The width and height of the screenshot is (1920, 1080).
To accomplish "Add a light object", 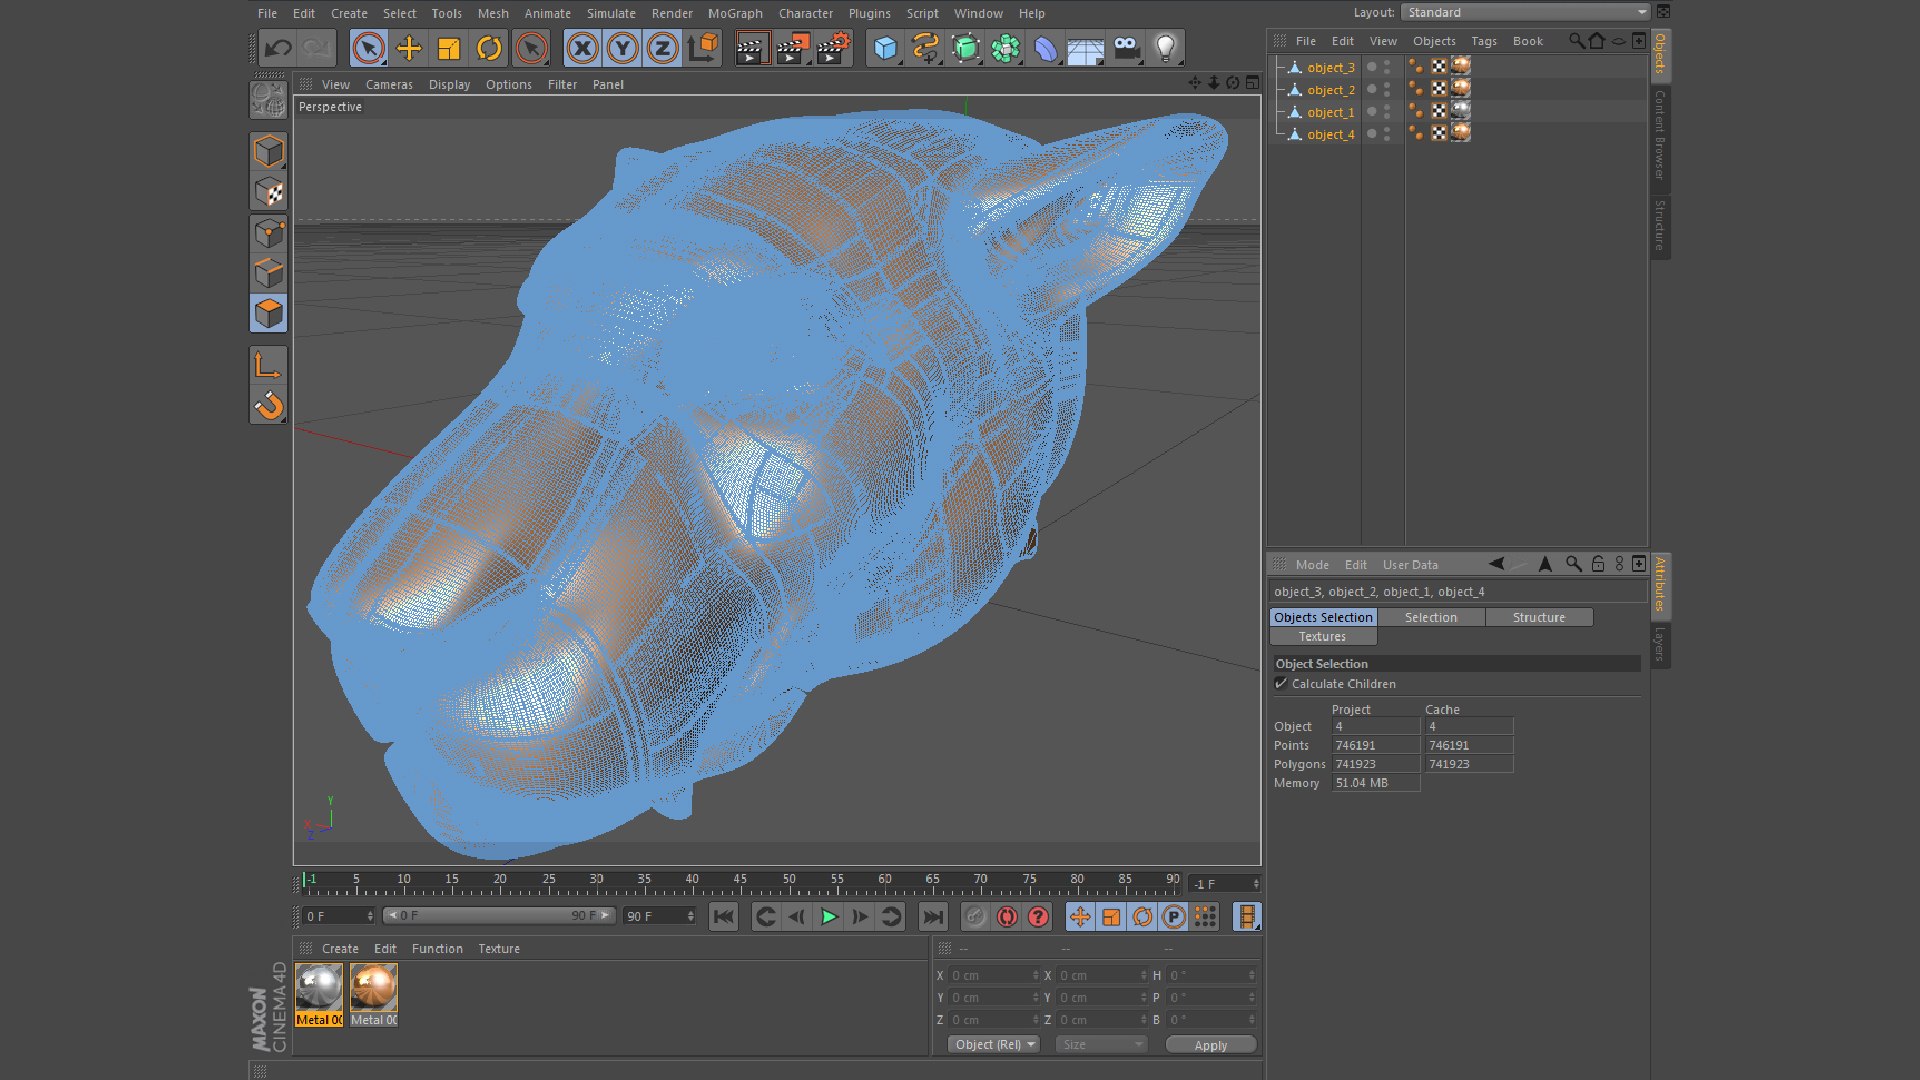I will pyautogui.click(x=1165, y=48).
